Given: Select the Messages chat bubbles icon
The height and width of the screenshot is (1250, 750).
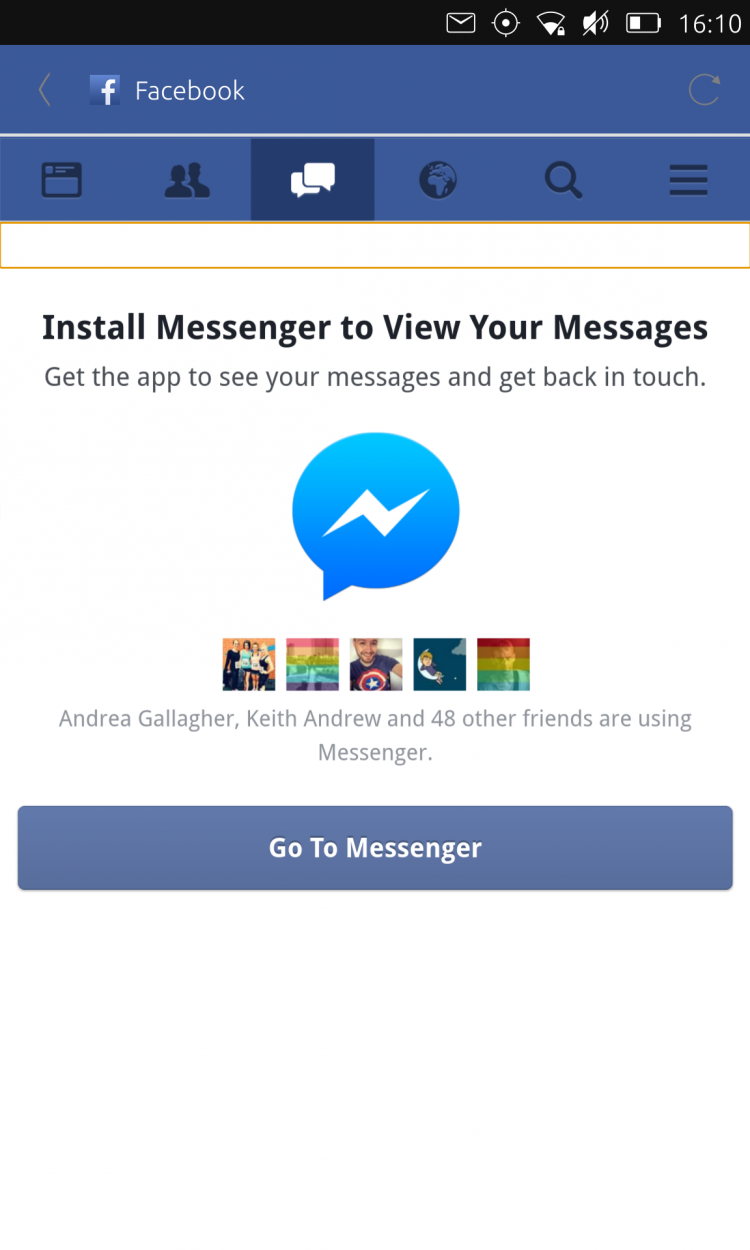Looking at the screenshot, I should (312, 180).
